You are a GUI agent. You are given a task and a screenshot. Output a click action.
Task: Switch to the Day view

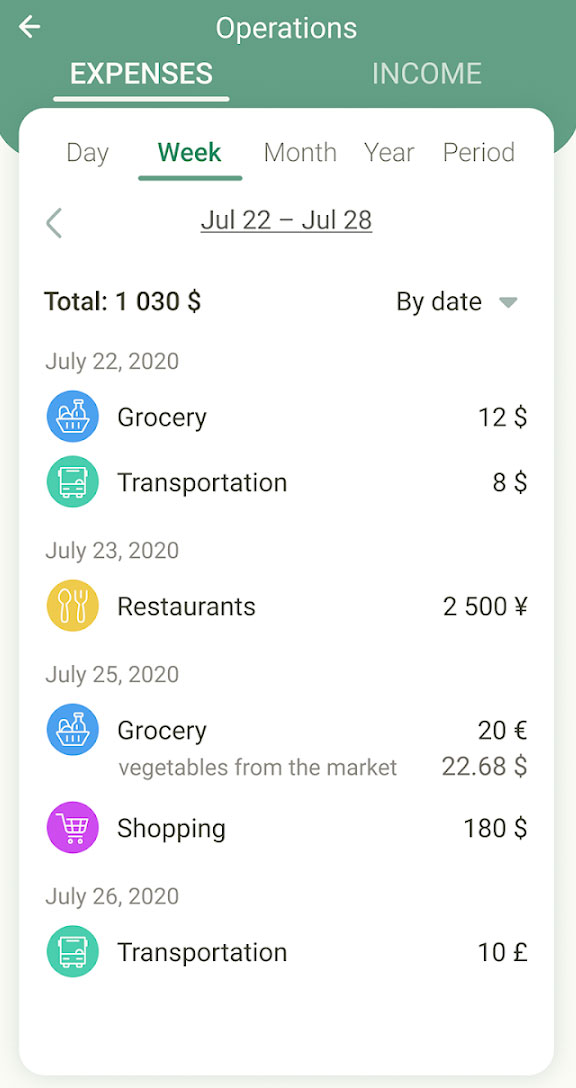tap(87, 152)
